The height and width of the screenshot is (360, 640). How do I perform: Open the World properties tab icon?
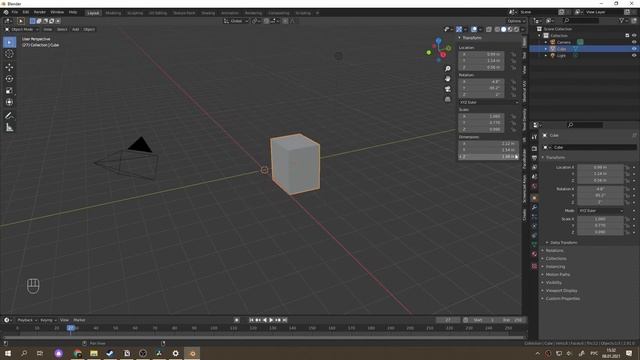click(x=534, y=186)
